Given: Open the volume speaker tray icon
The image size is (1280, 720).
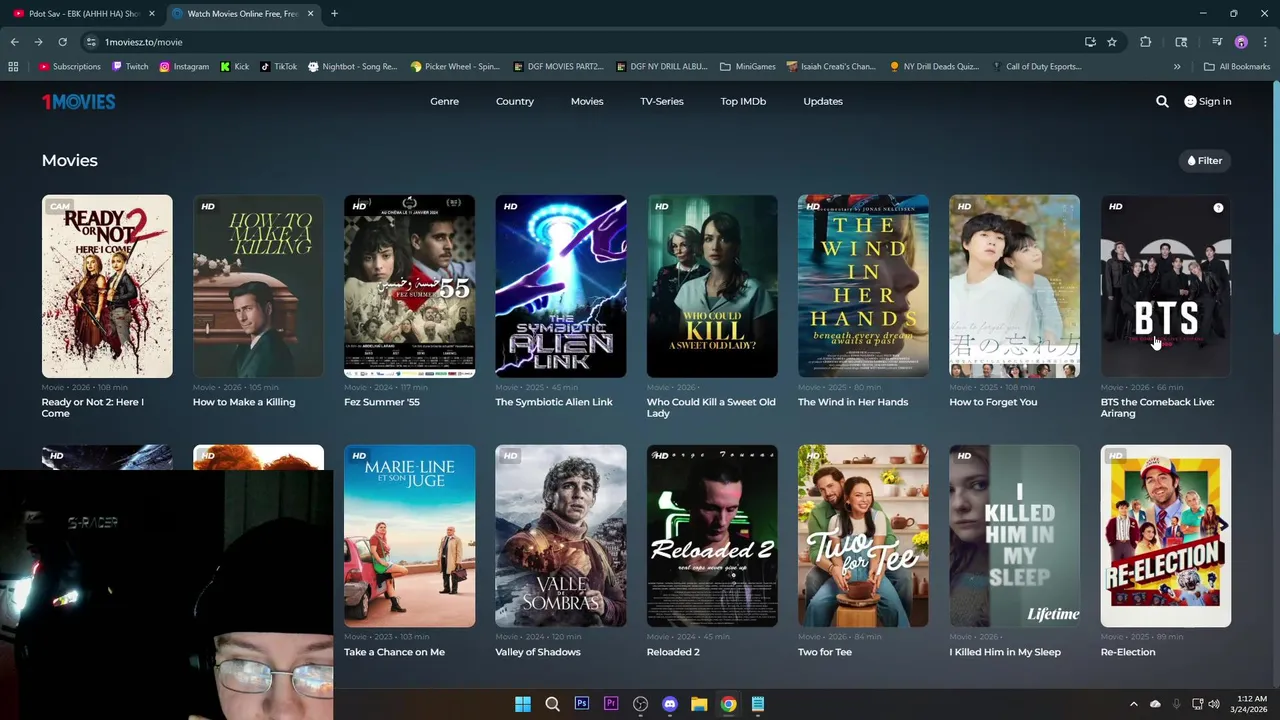Looking at the screenshot, I should [x=1214, y=704].
